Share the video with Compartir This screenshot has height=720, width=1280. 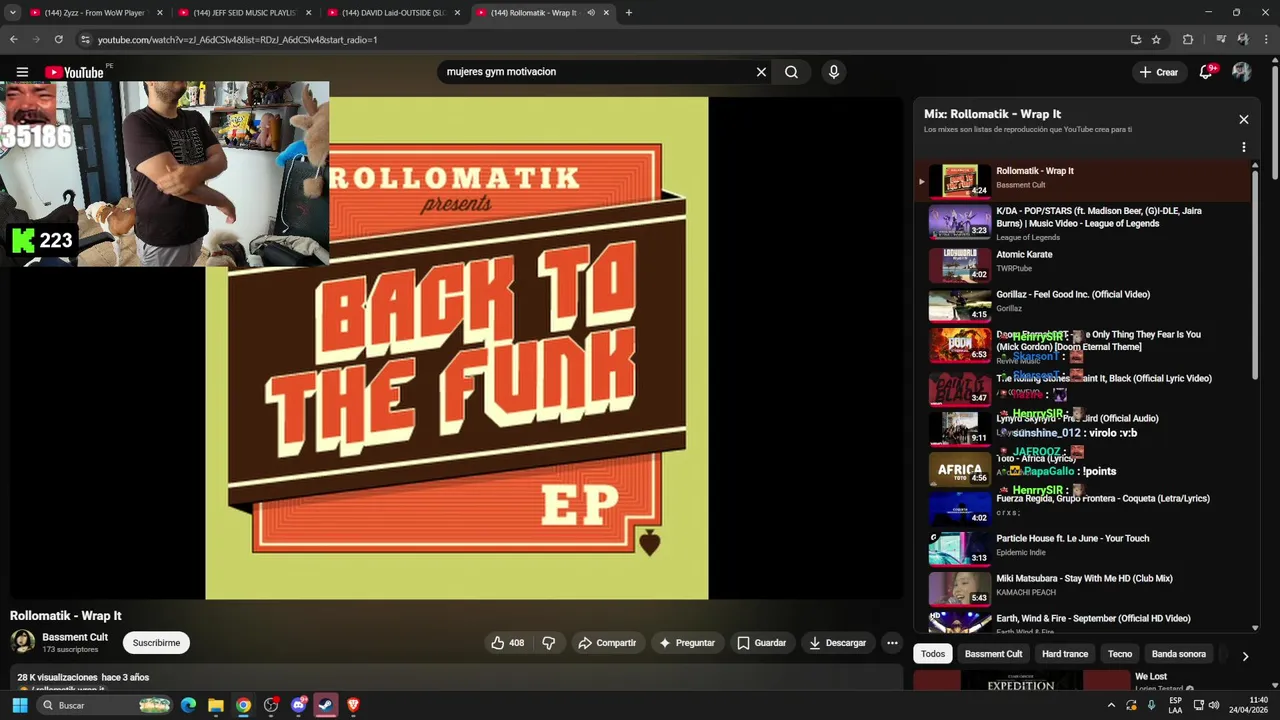coord(607,643)
